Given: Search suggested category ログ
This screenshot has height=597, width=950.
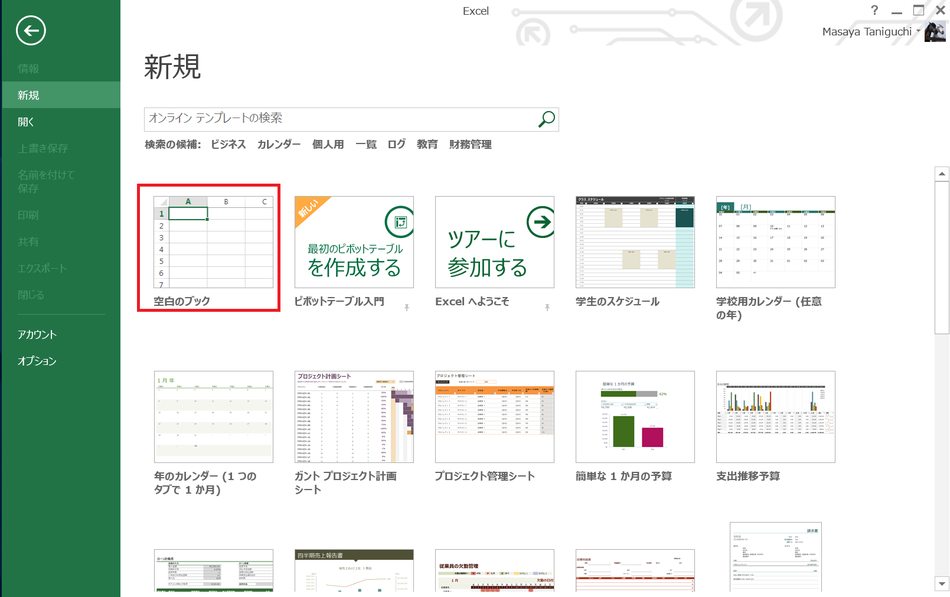Looking at the screenshot, I should coord(397,144).
